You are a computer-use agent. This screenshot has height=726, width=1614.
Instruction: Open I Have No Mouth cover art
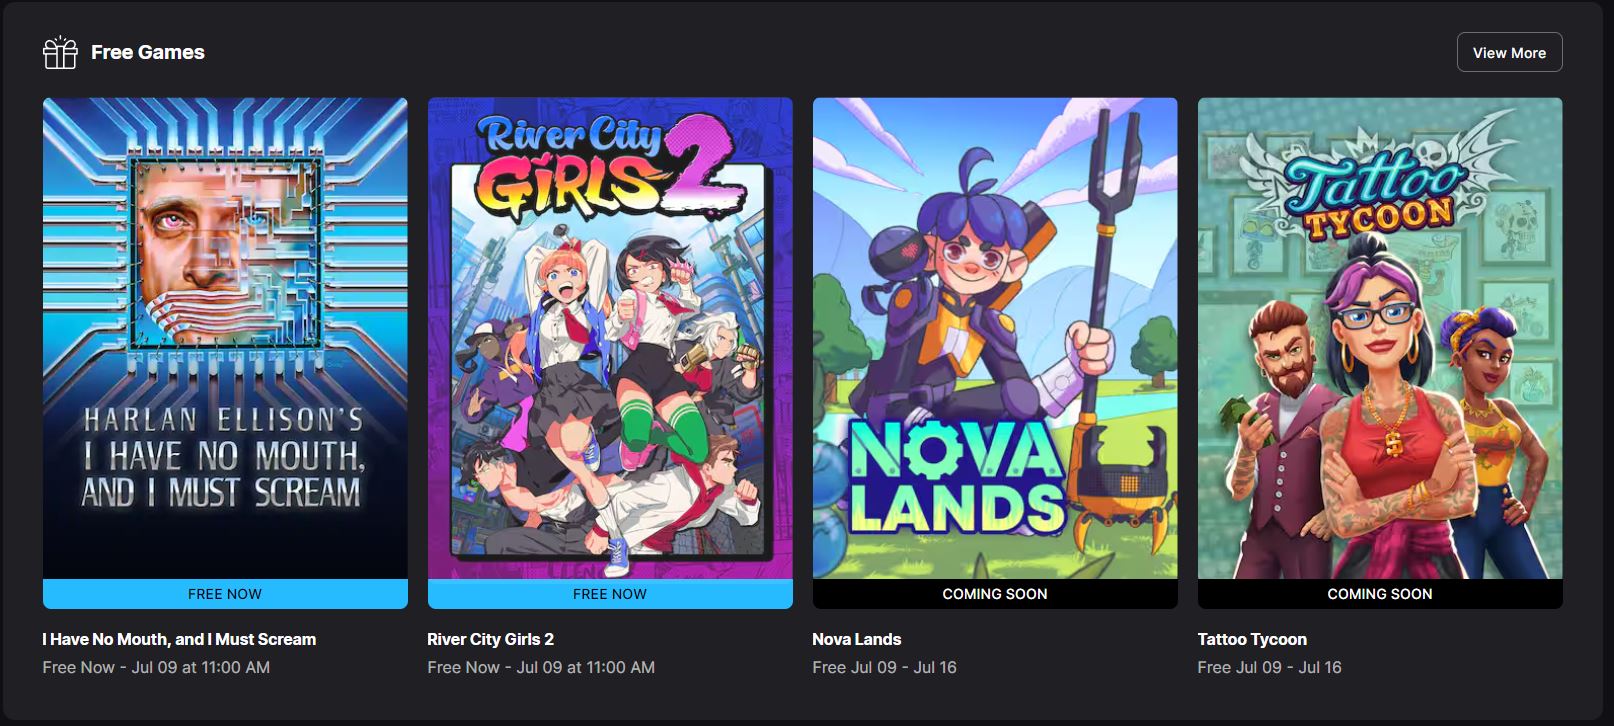click(x=225, y=338)
